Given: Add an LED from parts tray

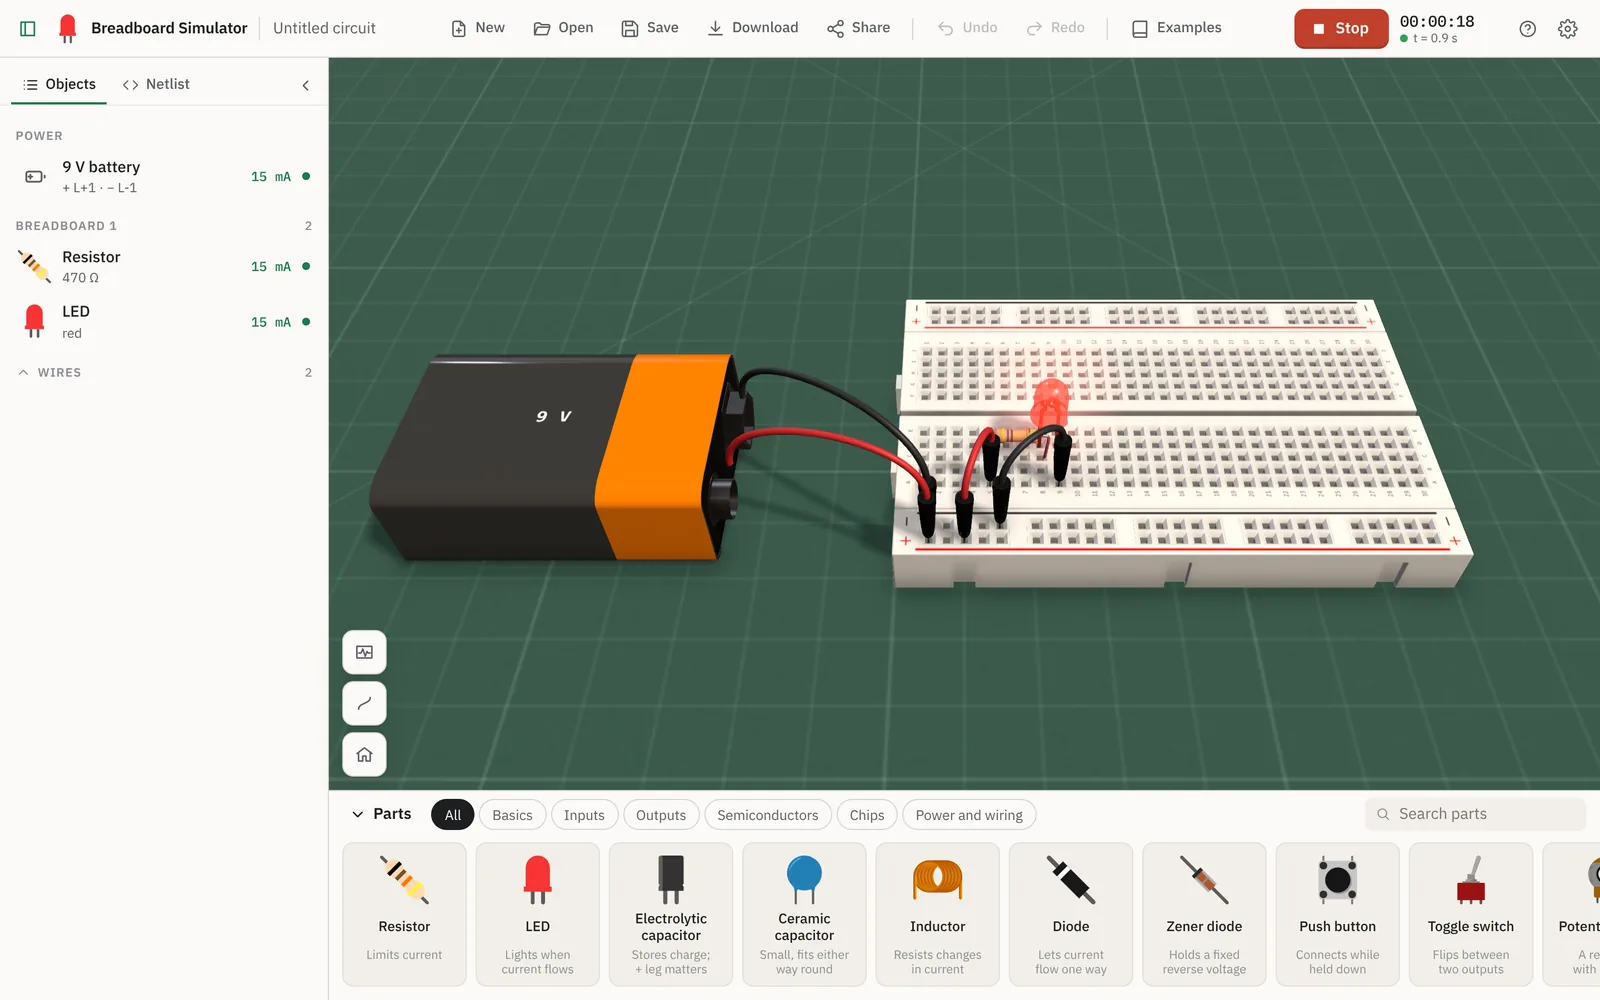Looking at the screenshot, I should (x=537, y=914).
